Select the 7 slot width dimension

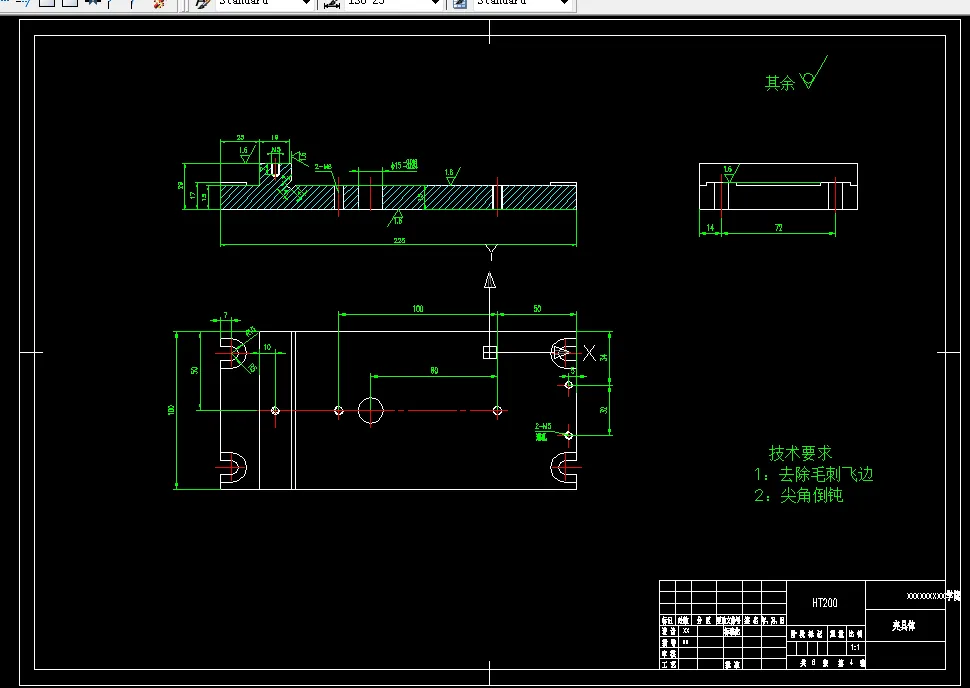tap(226, 316)
